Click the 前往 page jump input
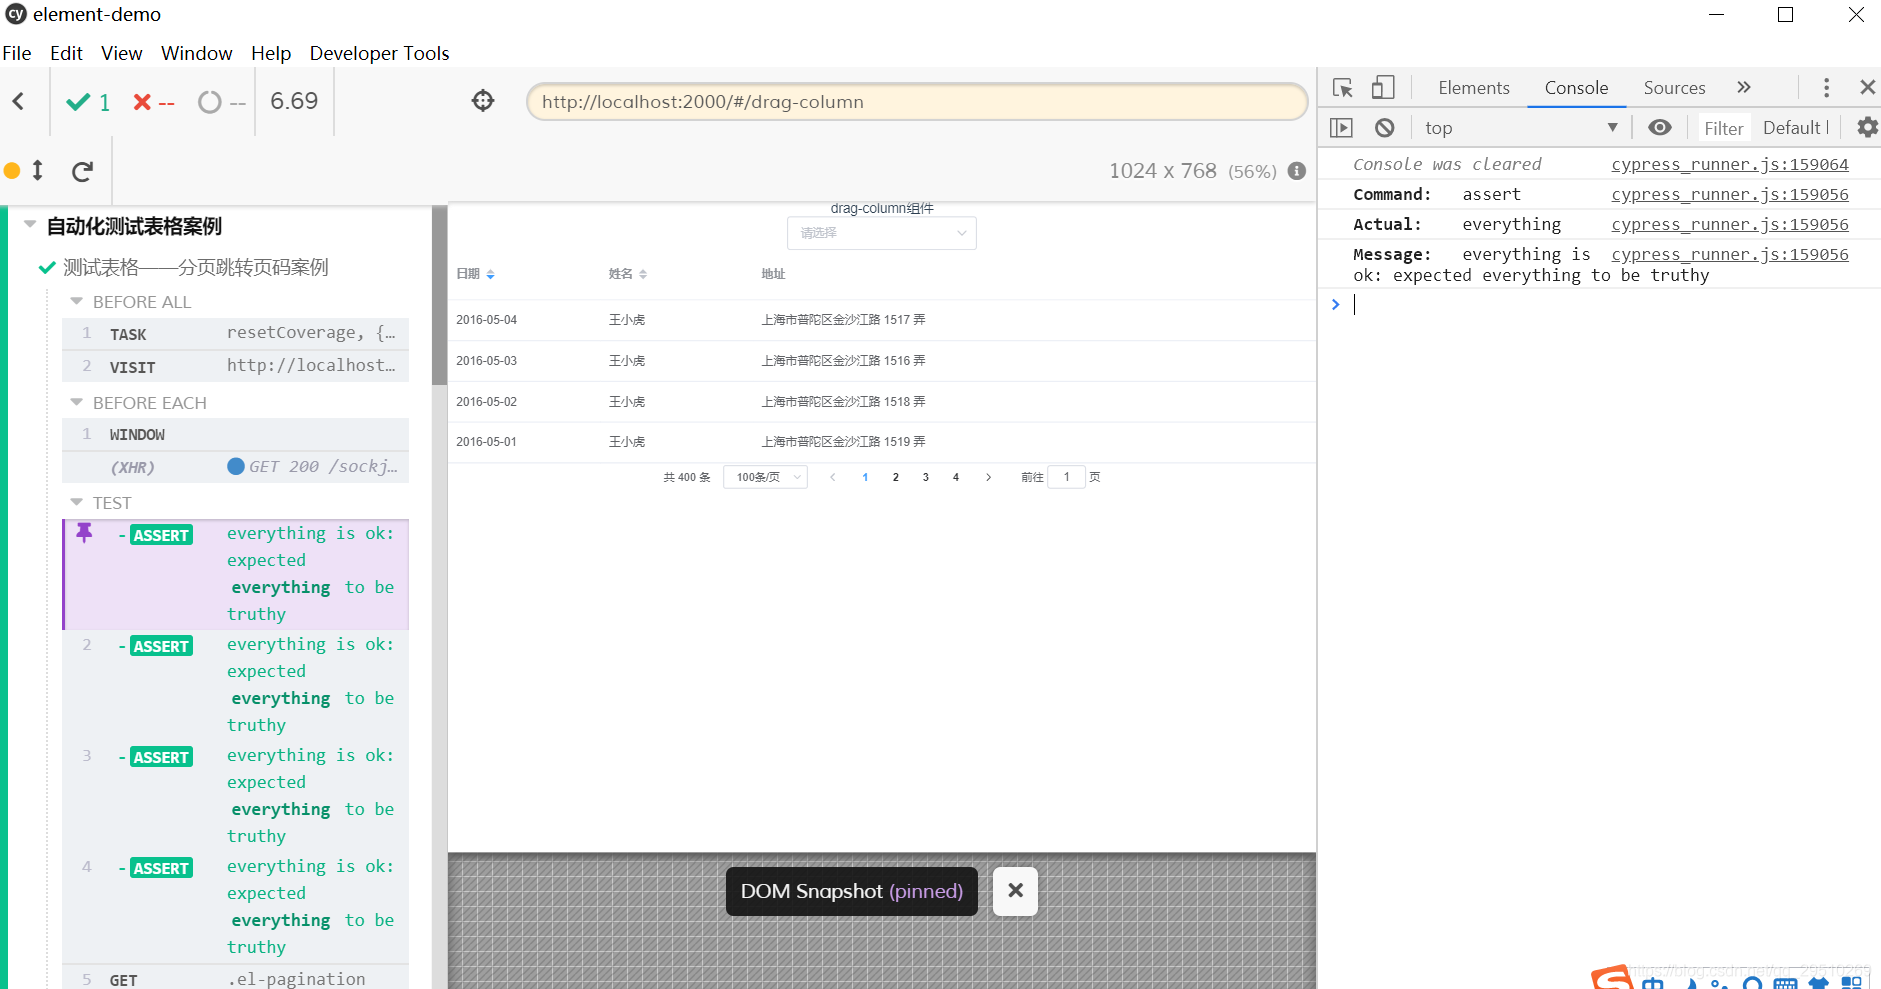Viewport: 1881px width, 989px height. 1066,477
